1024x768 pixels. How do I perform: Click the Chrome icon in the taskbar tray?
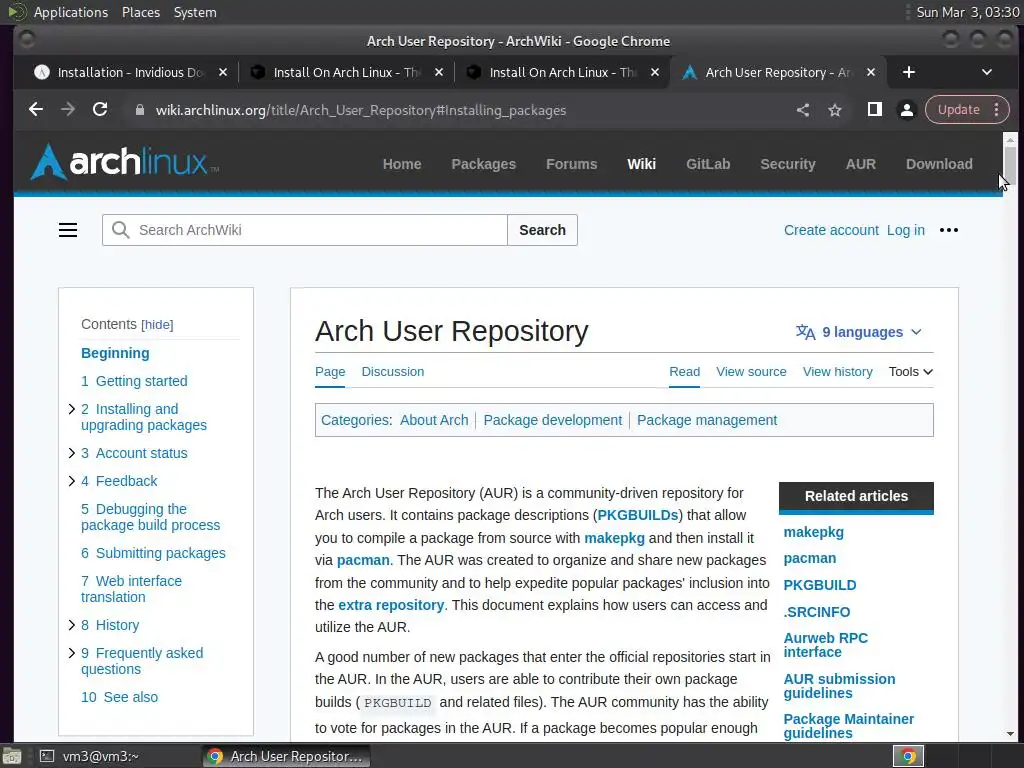(x=908, y=756)
